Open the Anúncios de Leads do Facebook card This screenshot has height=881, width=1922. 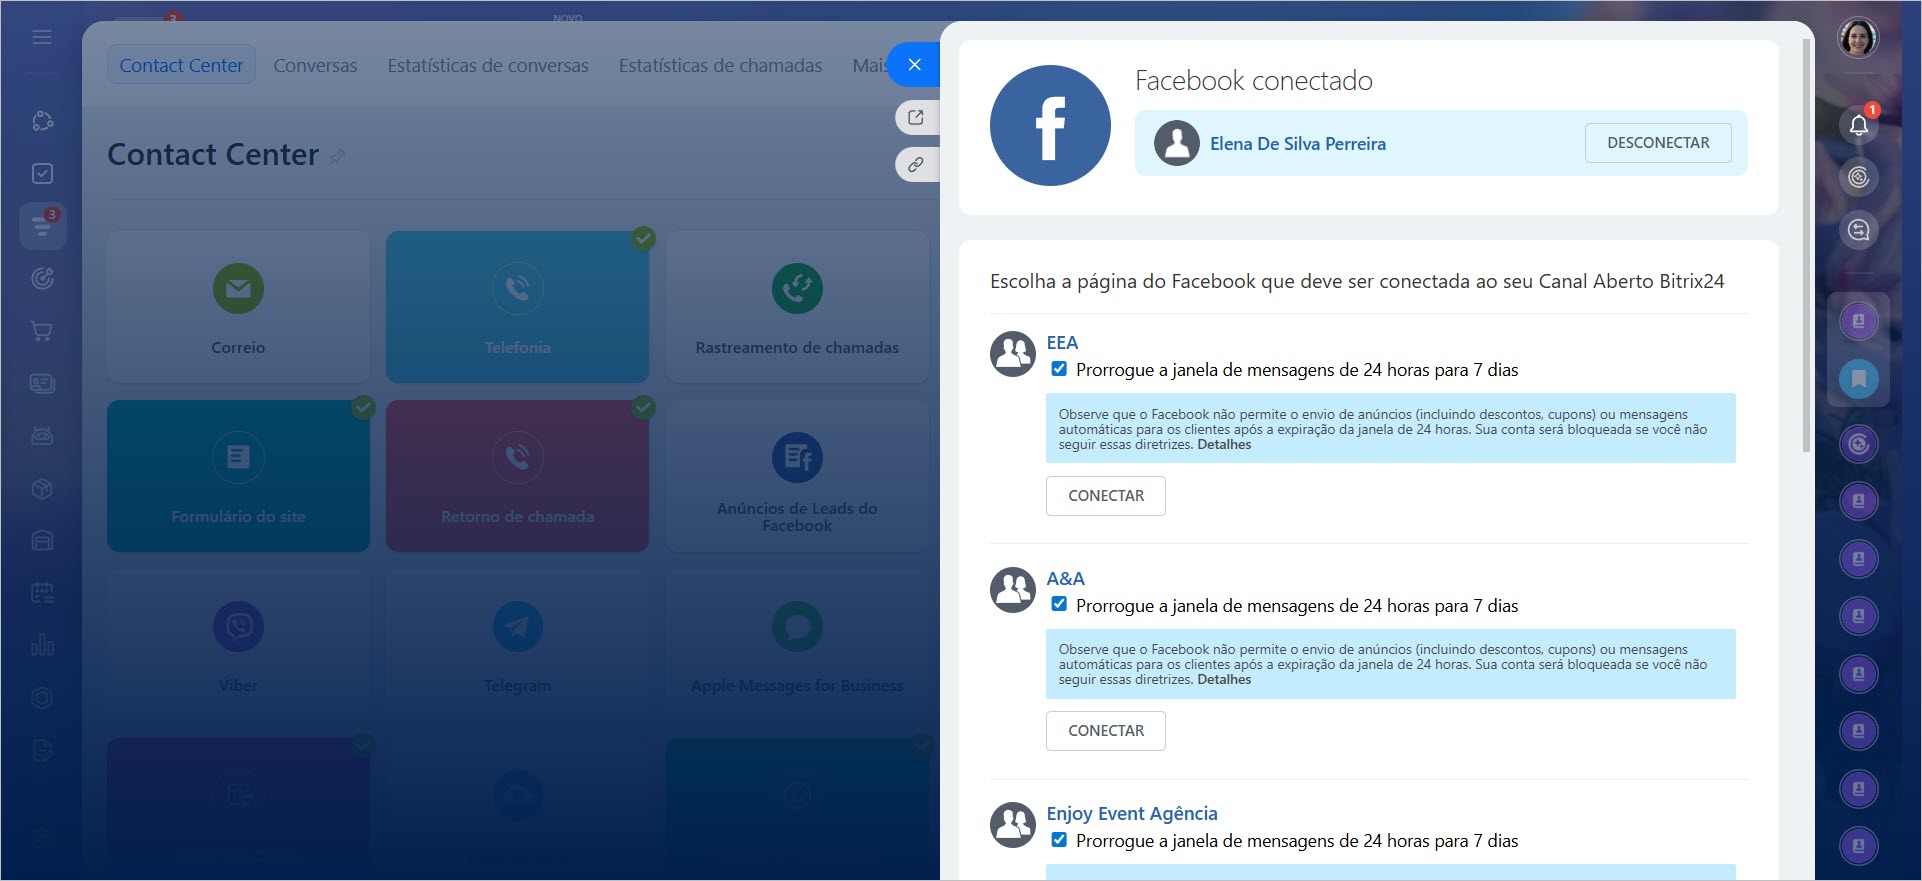click(x=797, y=476)
